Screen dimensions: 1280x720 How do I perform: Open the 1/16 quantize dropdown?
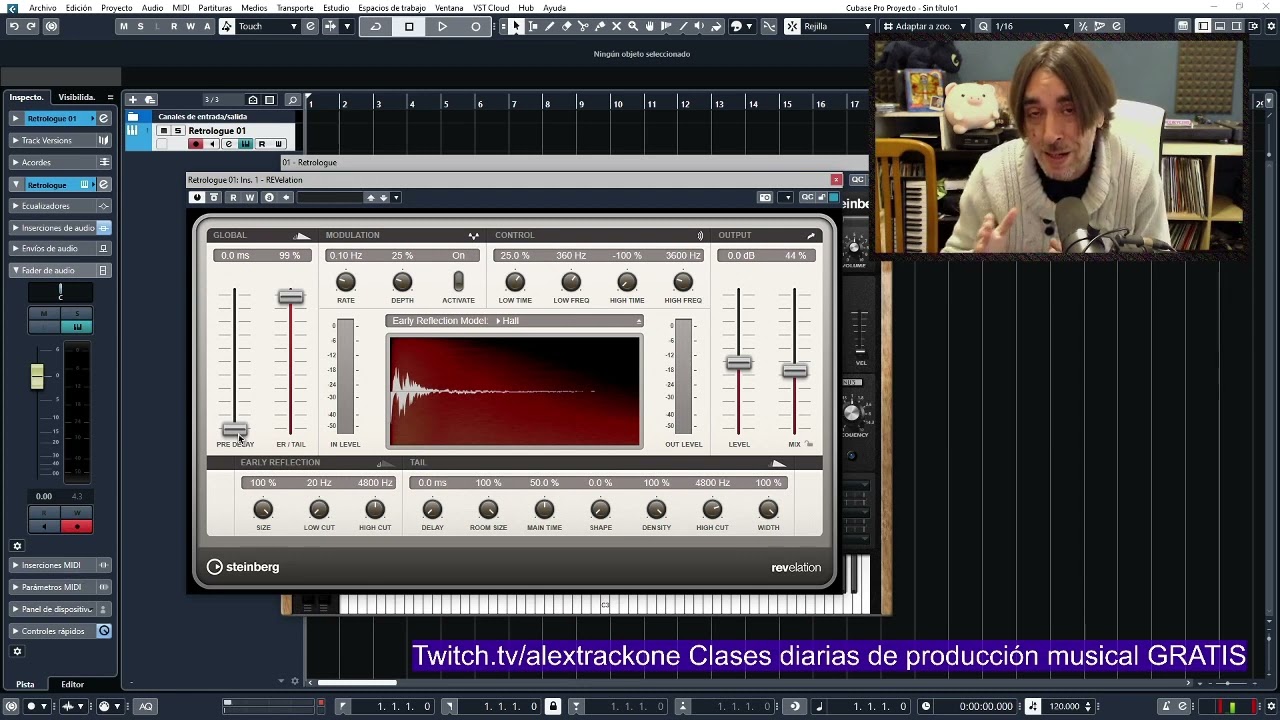click(x=1031, y=26)
